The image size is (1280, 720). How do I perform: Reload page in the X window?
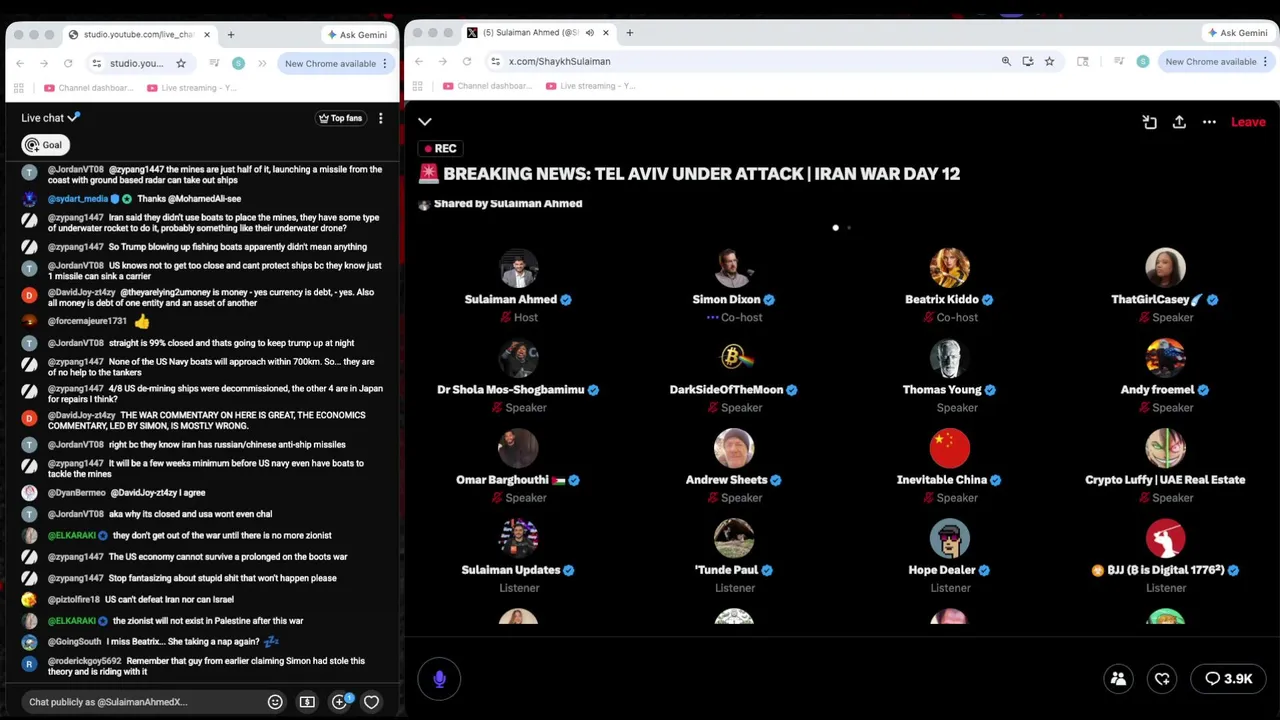(467, 61)
